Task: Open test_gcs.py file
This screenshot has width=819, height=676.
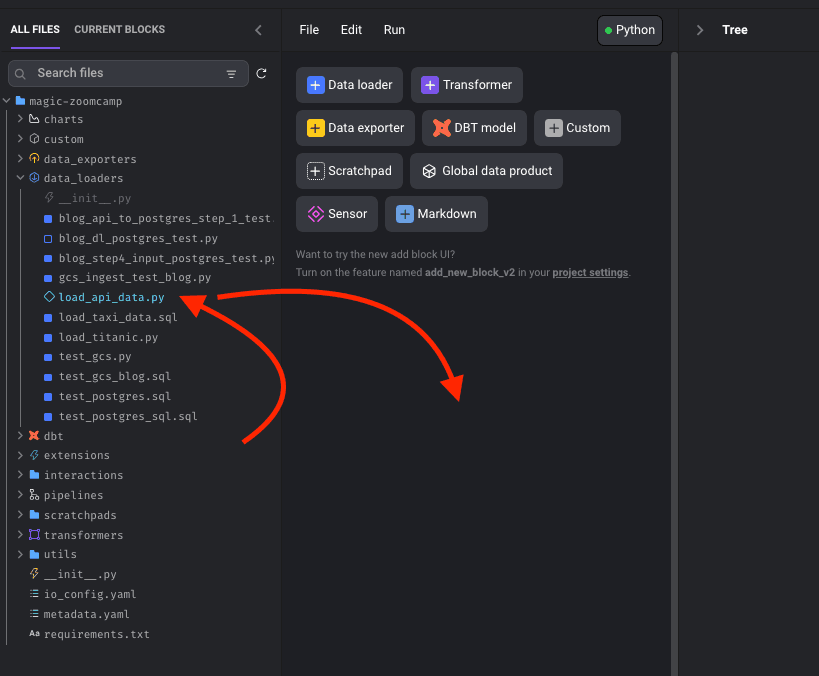Action: point(95,357)
